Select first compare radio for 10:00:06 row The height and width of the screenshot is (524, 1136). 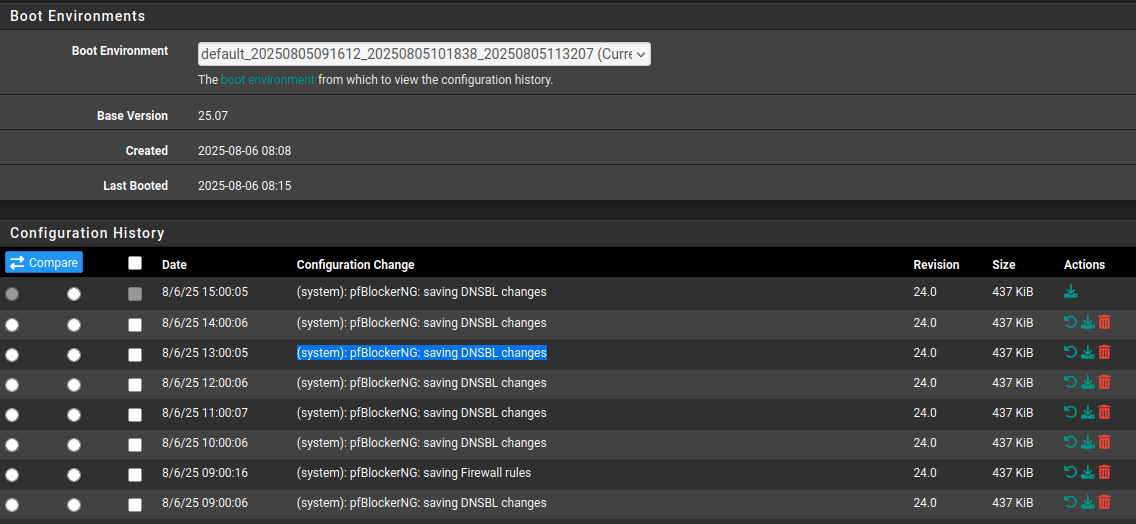pyautogui.click(x=12, y=445)
